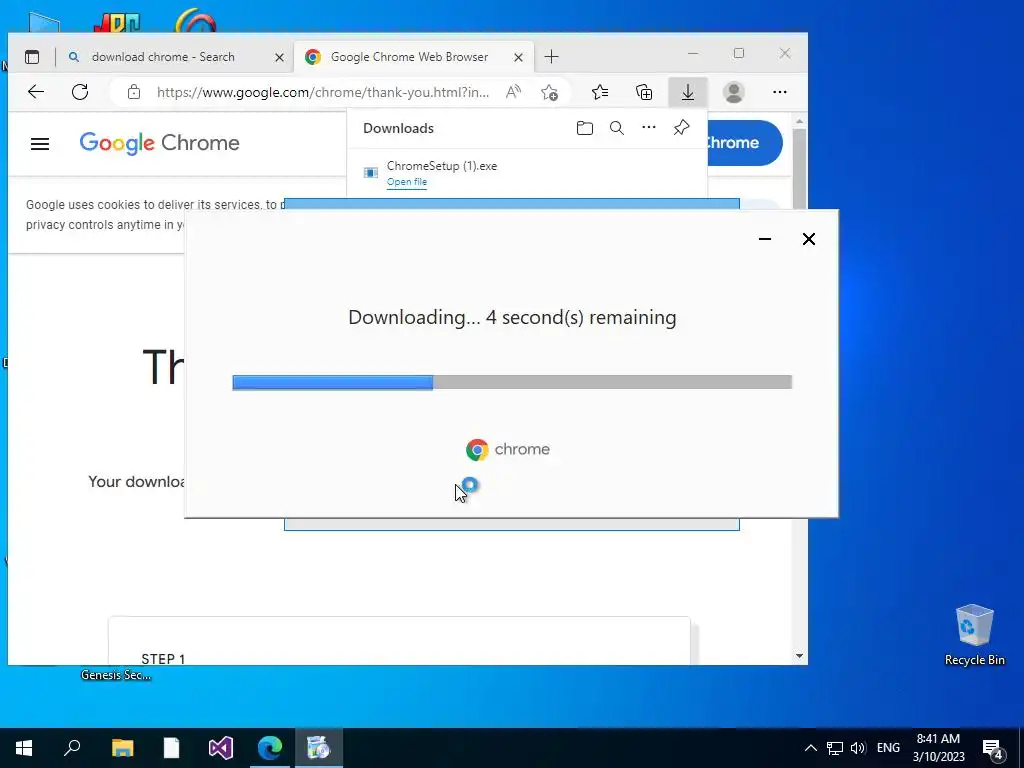Close the 'download chrome - Search' tab
The image size is (1024, 768).
(280, 57)
